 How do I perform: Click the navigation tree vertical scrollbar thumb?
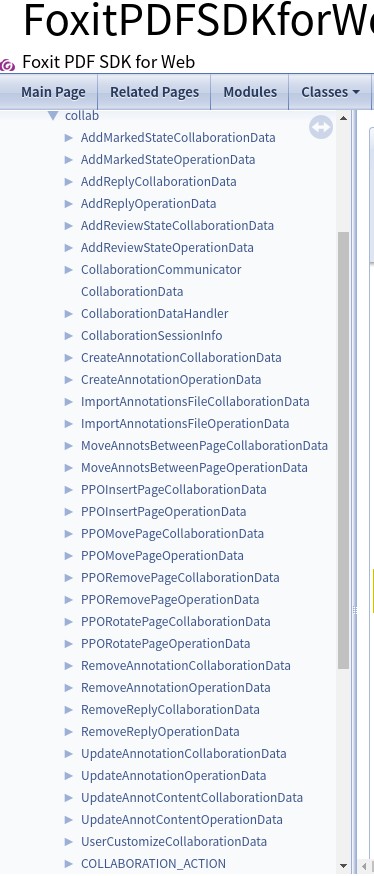[343, 450]
